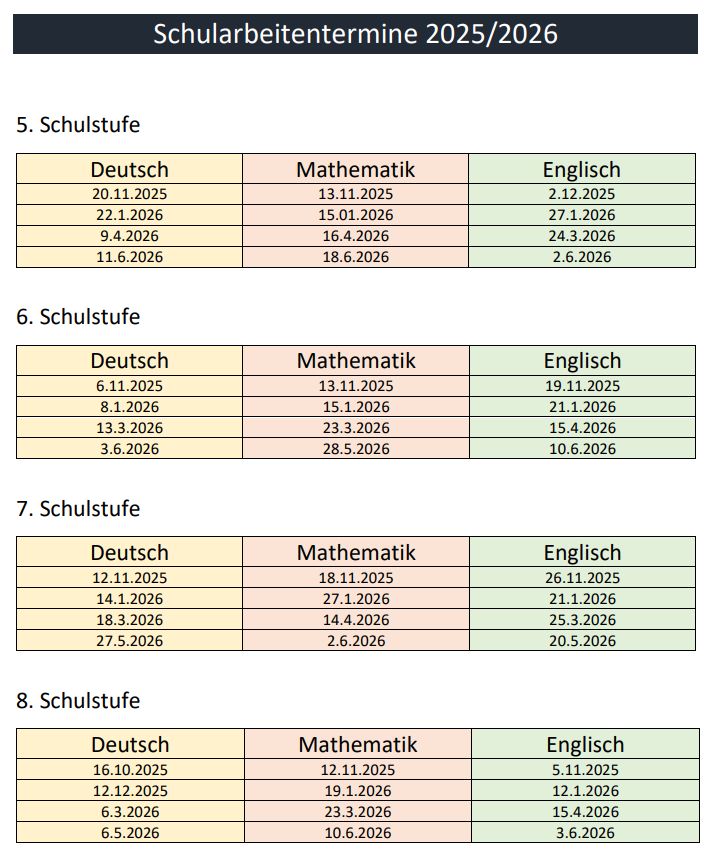Select the Englisch date 26.11.2025

(582, 578)
